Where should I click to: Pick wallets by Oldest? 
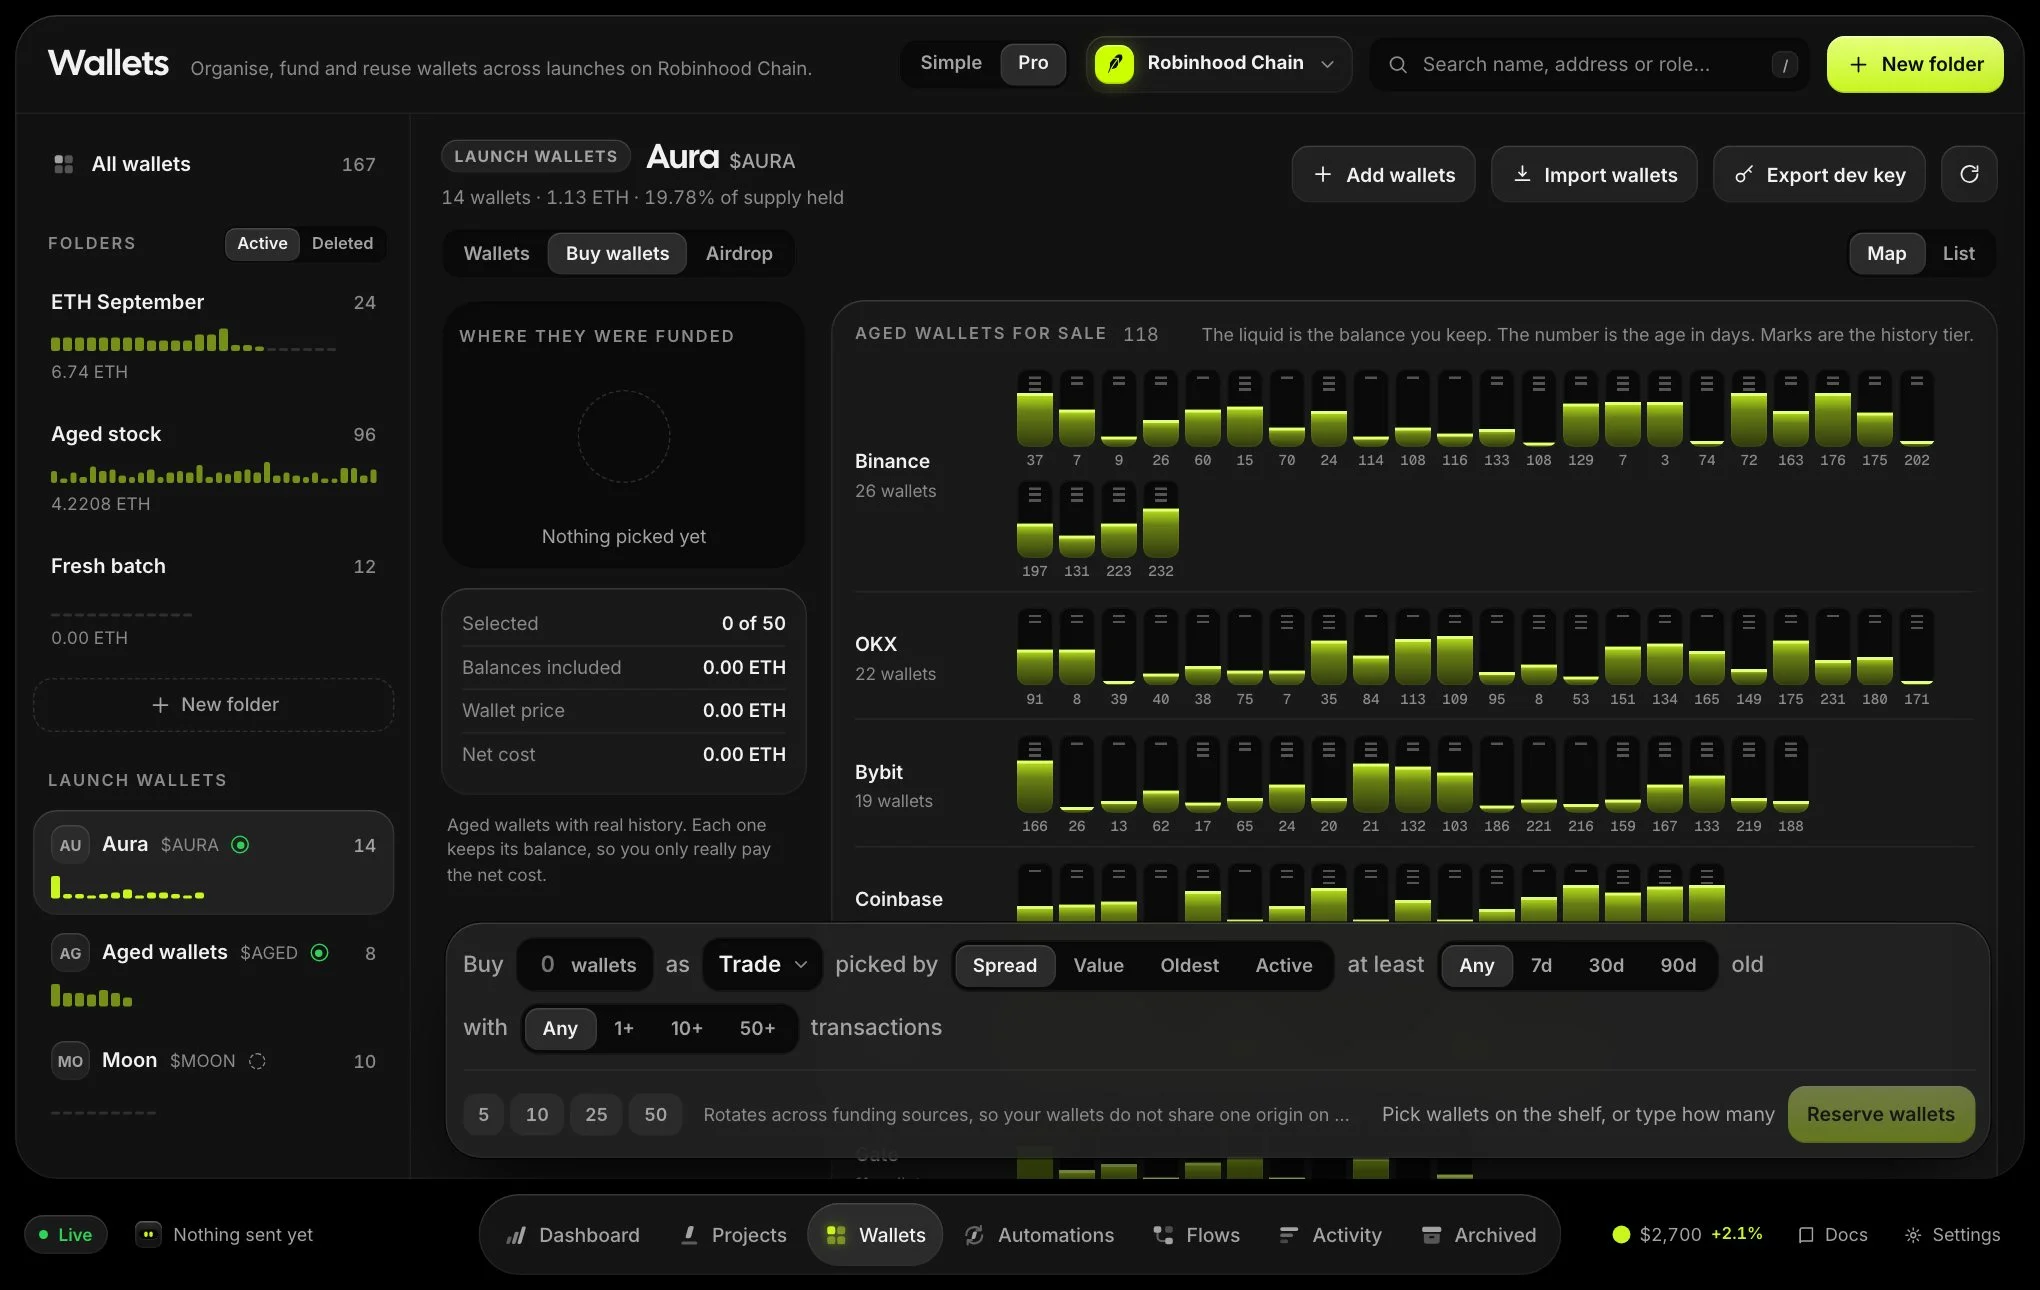(x=1189, y=965)
